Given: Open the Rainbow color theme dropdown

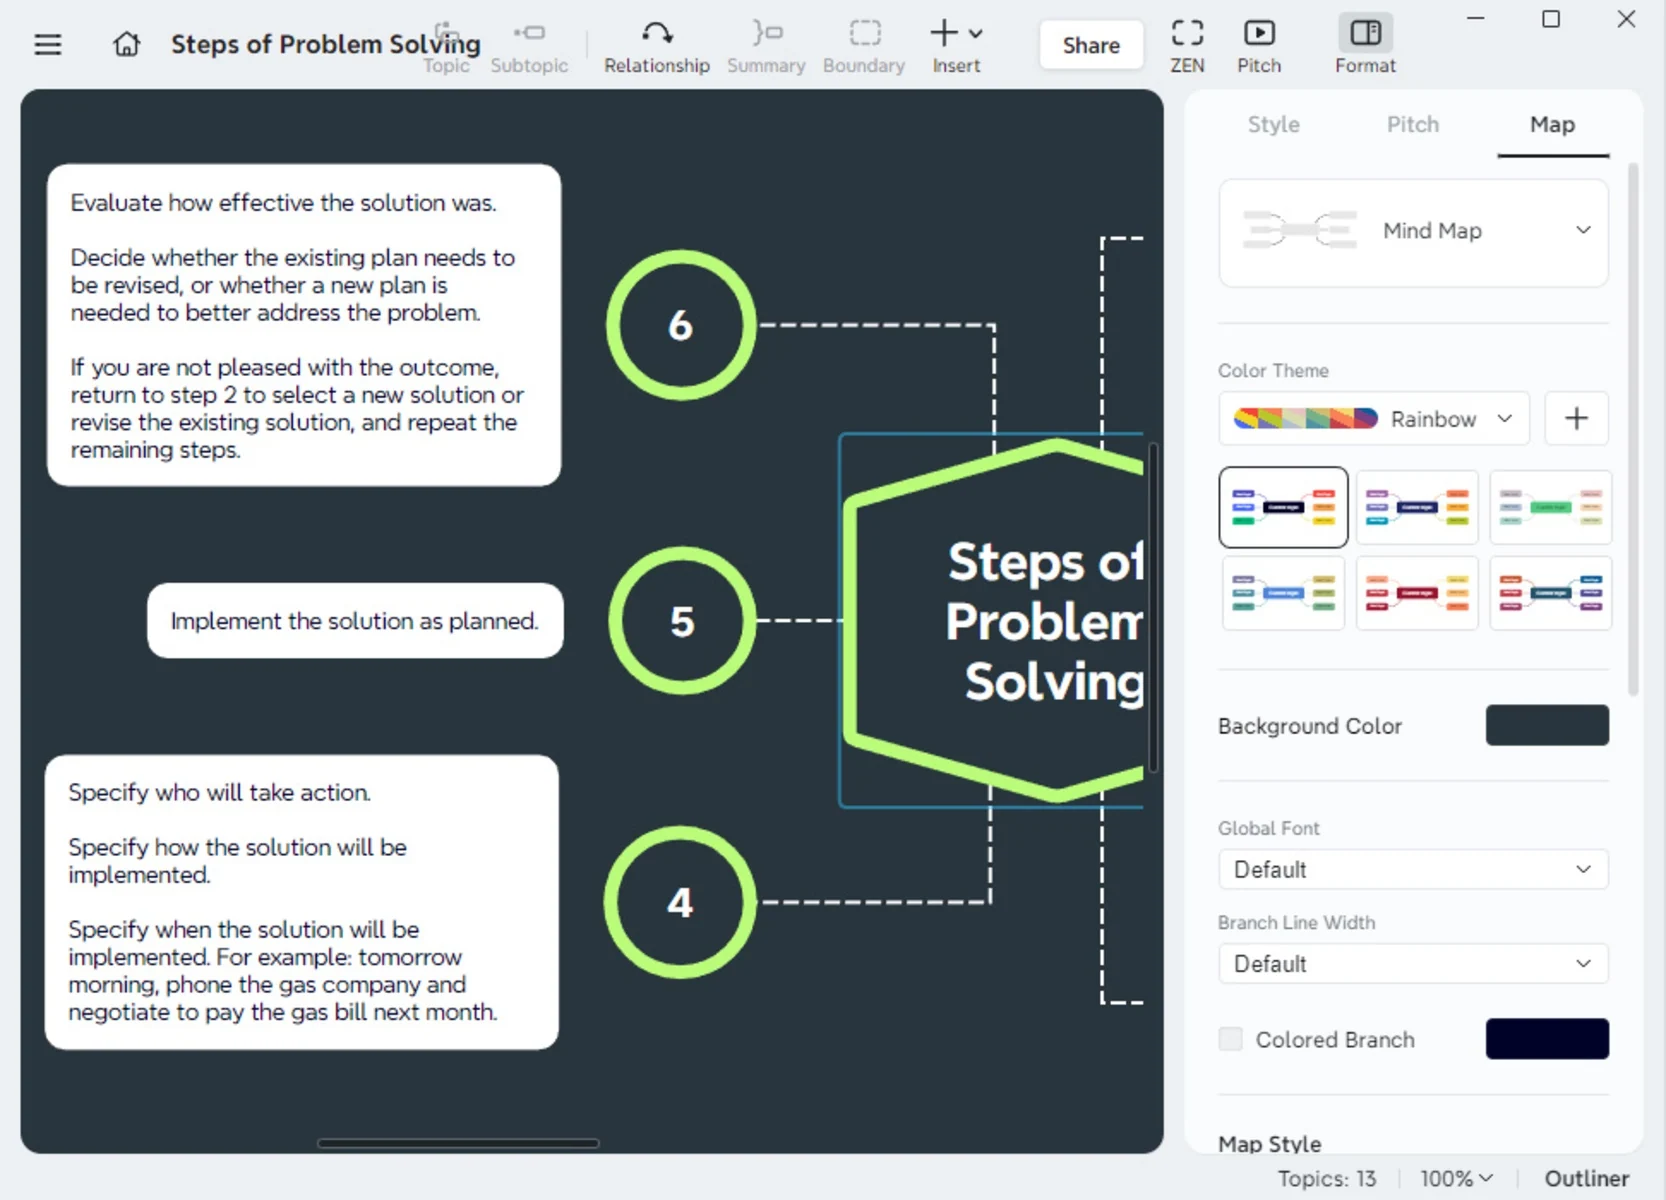Looking at the screenshot, I should tap(1374, 418).
